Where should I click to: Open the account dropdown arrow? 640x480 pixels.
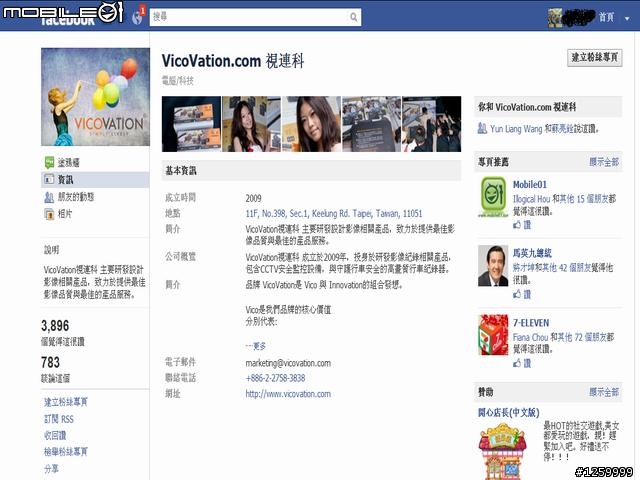[627, 18]
